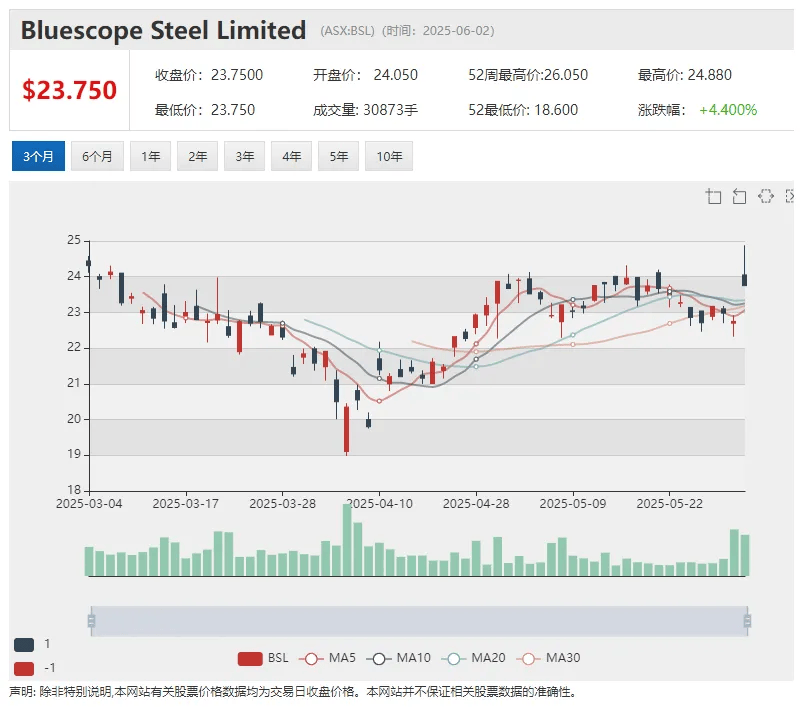This screenshot has width=805, height=707.
Task: Toggle the BSL series in the legend
Action: point(263,658)
